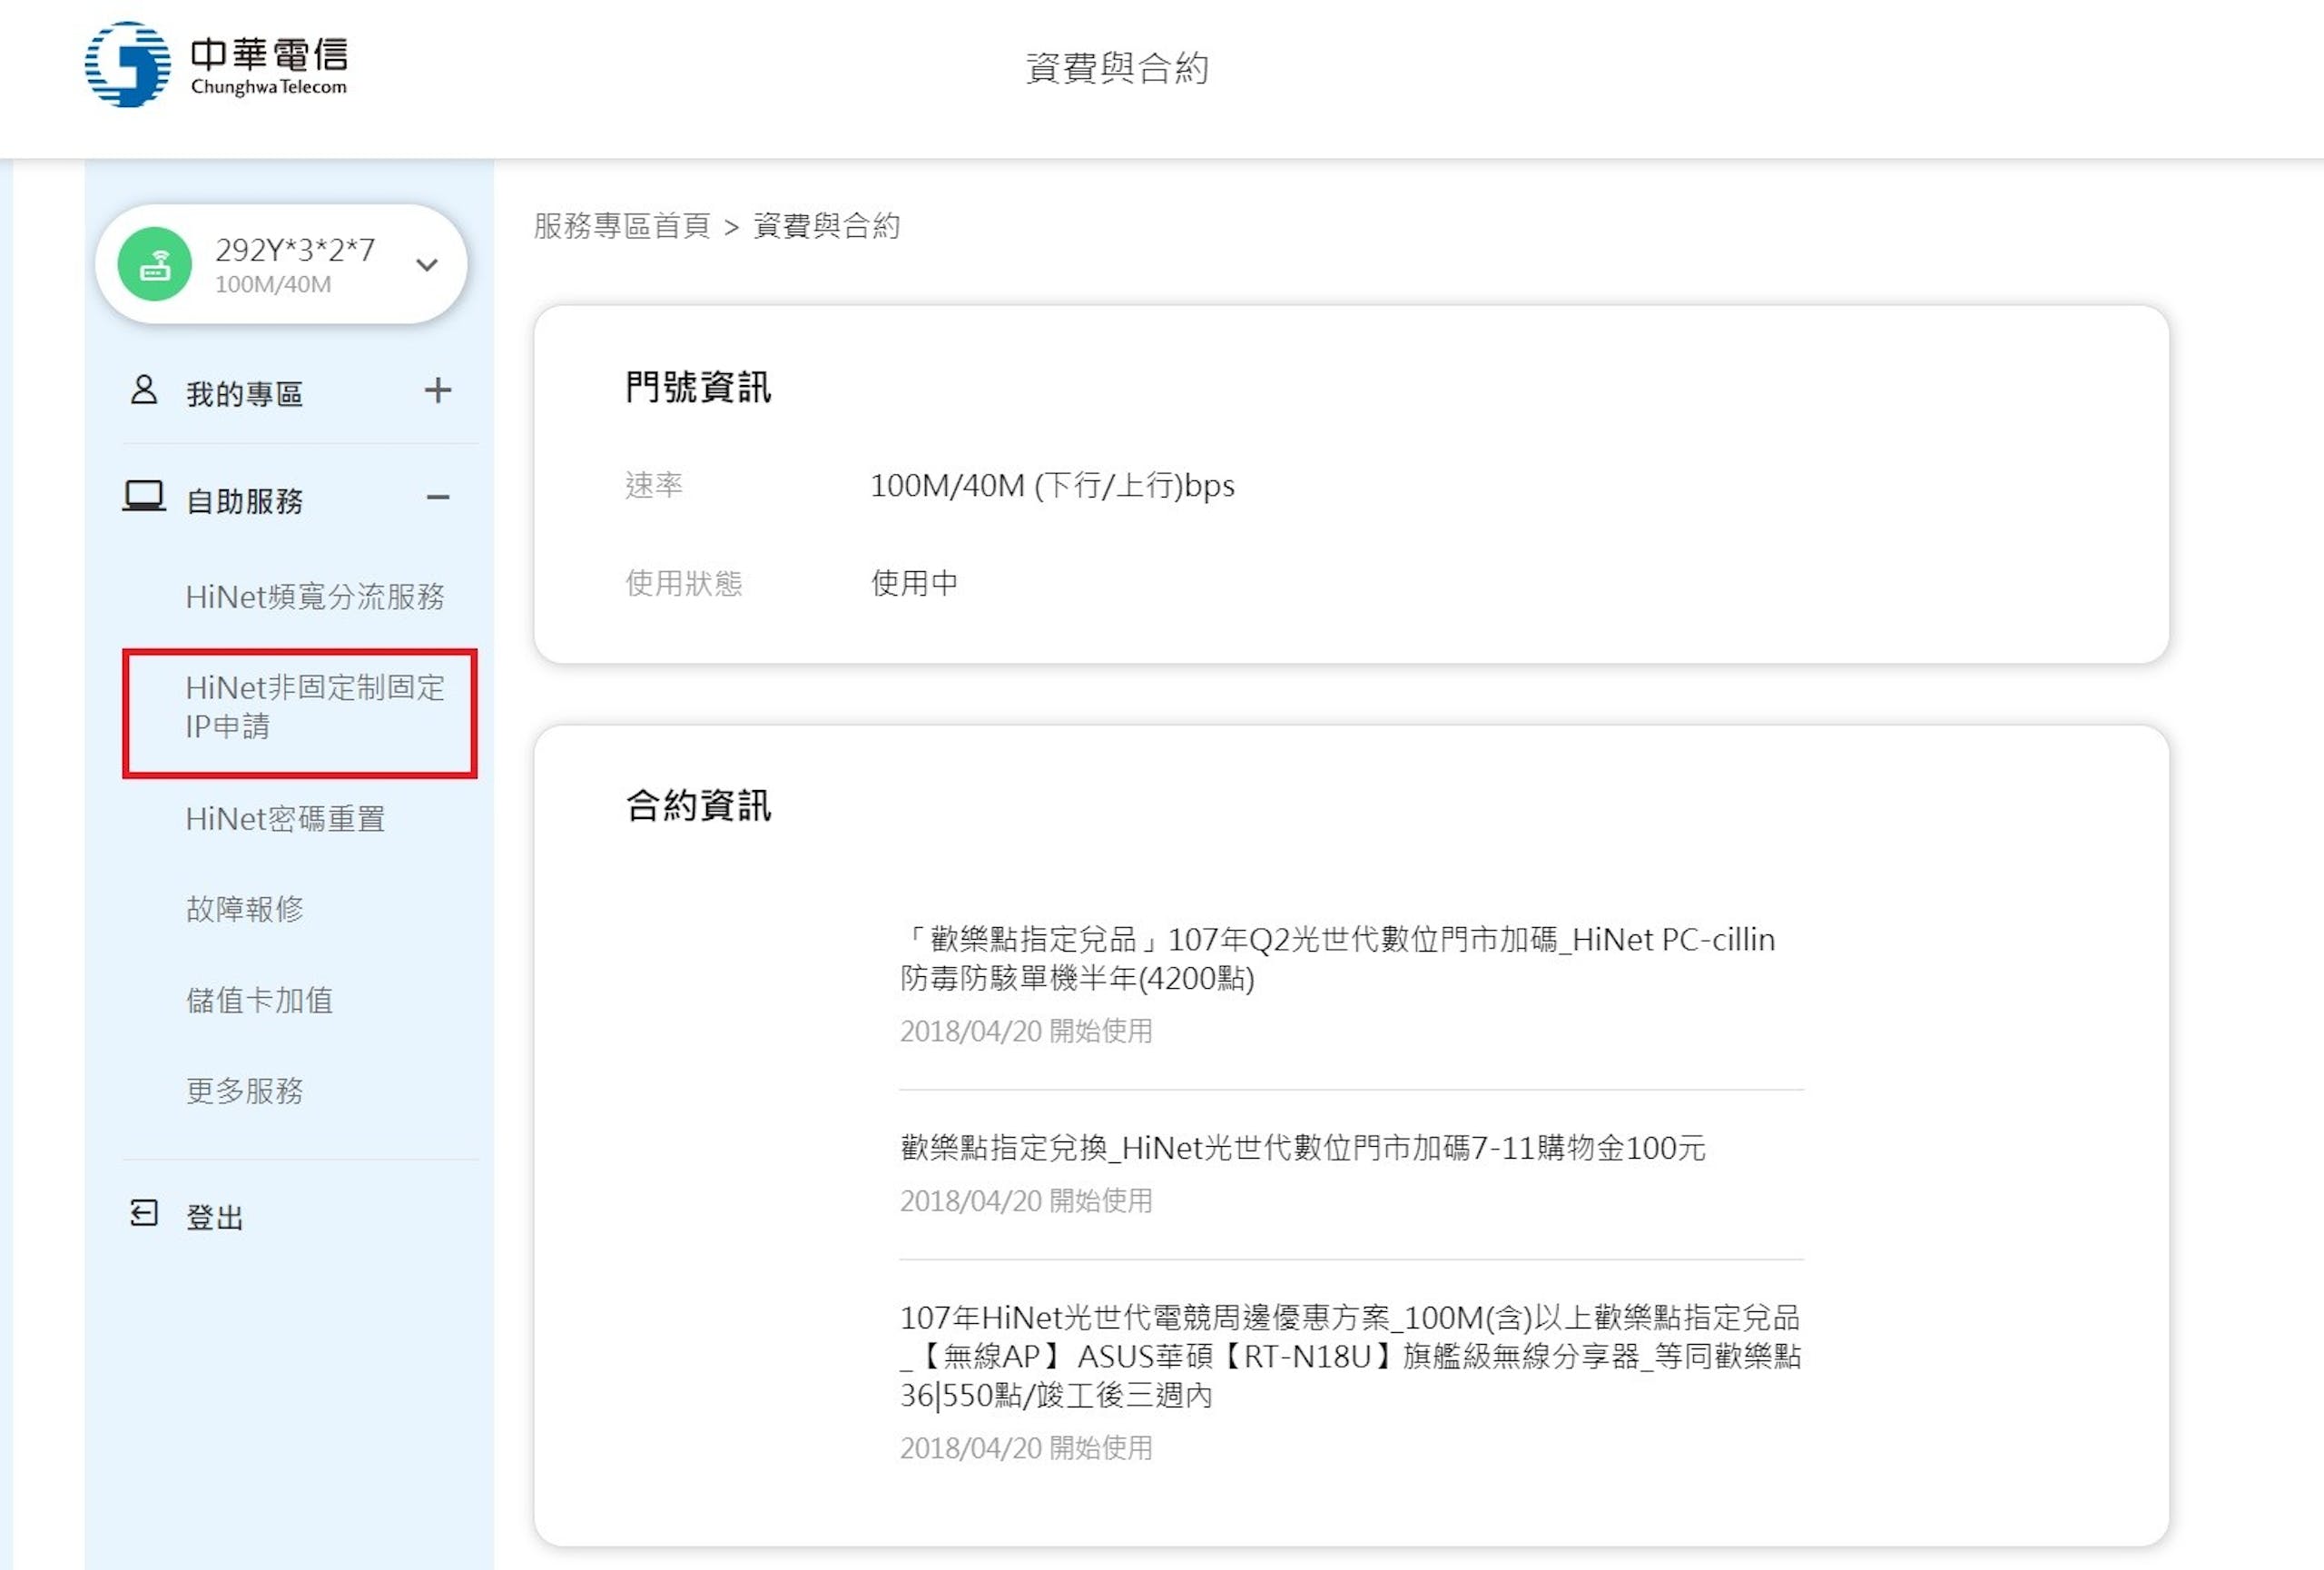2324x1570 pixels.
Task: Click the Chunghwa Telecom logo
Action: [216, 65]
